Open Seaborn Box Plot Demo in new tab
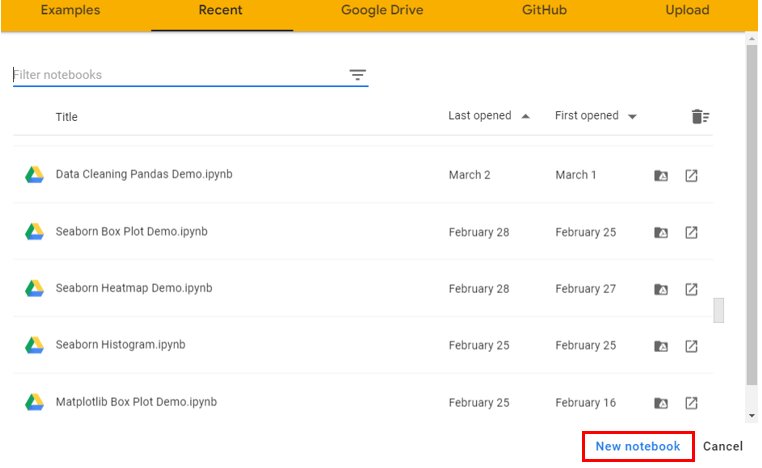This screenshot has height=468, width=762. point(691,233)
